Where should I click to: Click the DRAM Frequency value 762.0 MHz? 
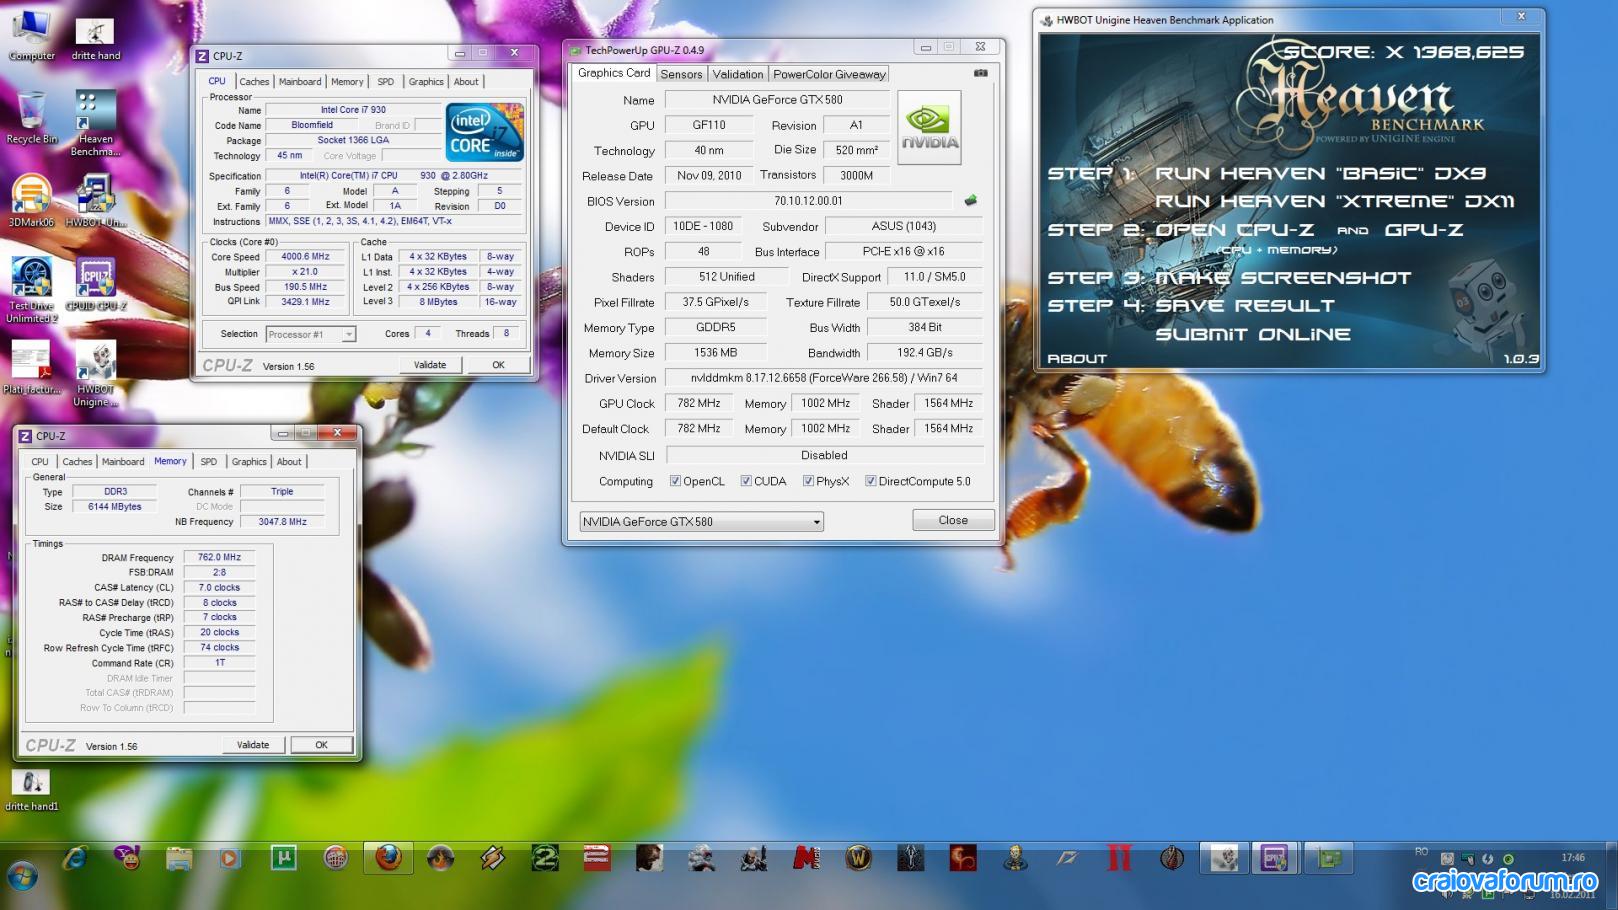pyautogui.click(x=219, y=558)
